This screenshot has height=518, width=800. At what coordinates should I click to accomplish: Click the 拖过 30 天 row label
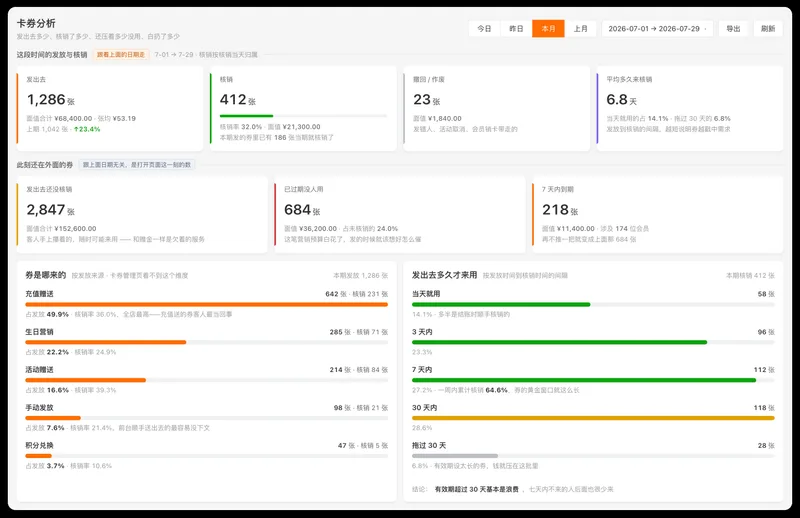coord(429,446)
